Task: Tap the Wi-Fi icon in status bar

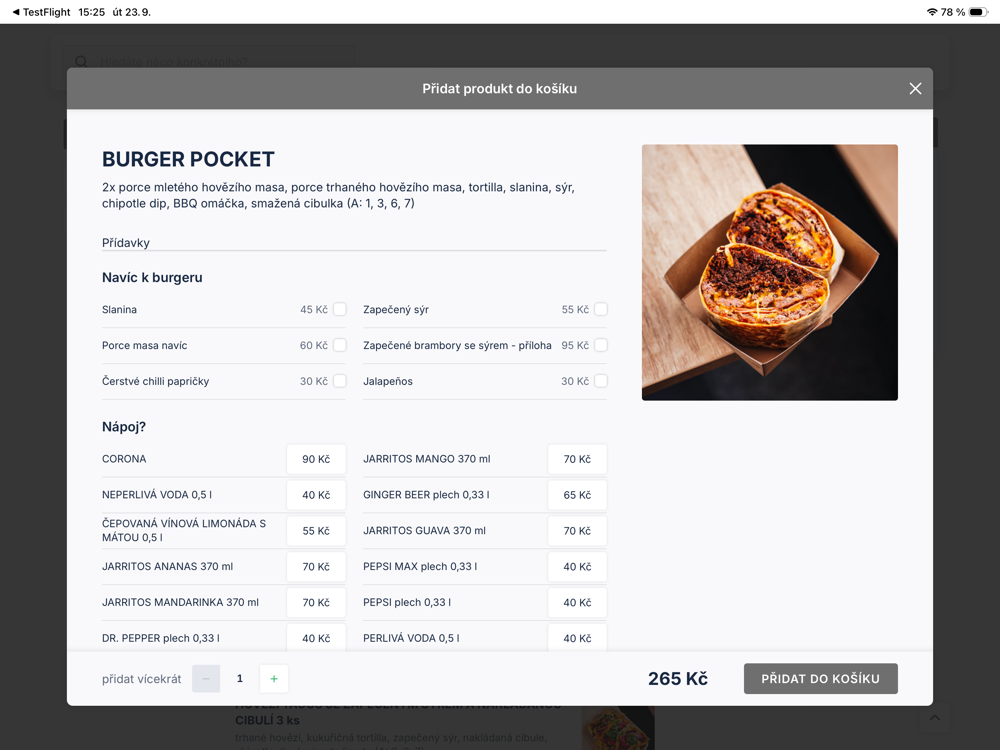Action: 932,12
